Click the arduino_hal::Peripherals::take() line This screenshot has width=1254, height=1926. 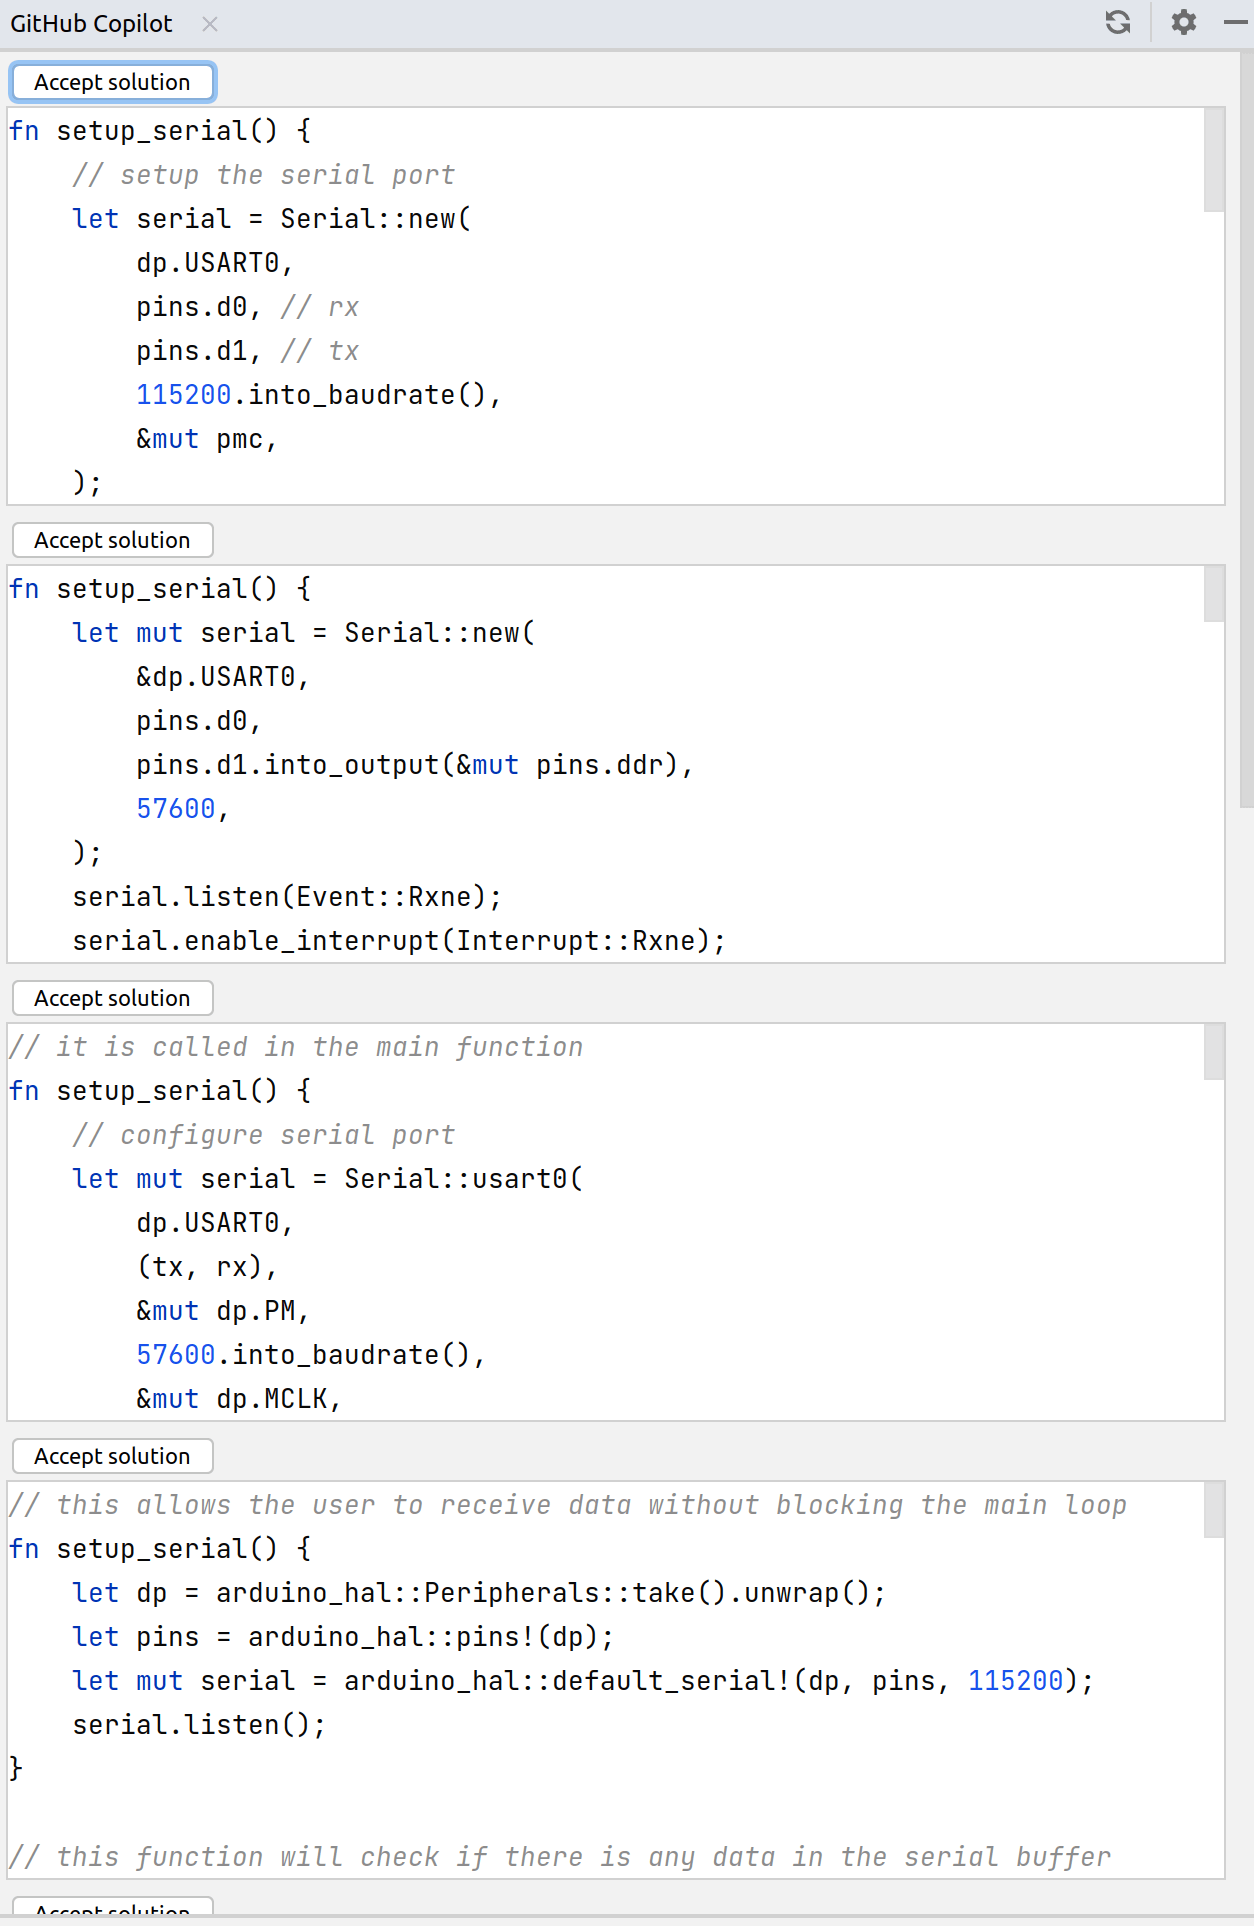(x=478, y=1593)
